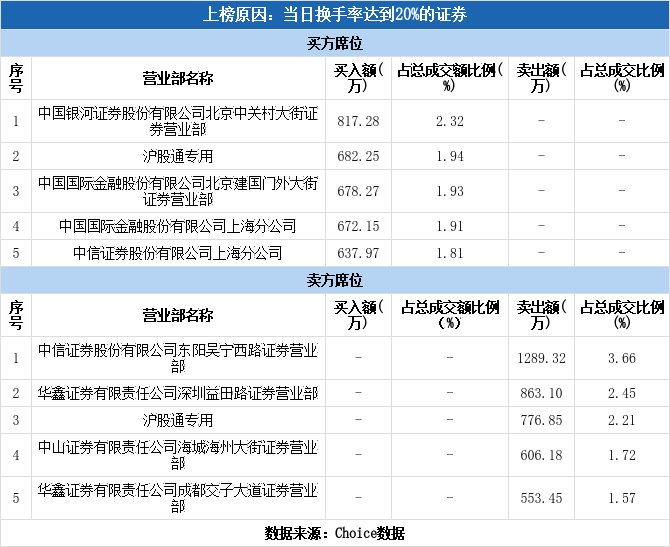Viewport: 670px width, 547px height.
Task: Click sell amount 606.18
Action: tap(541, 455)
